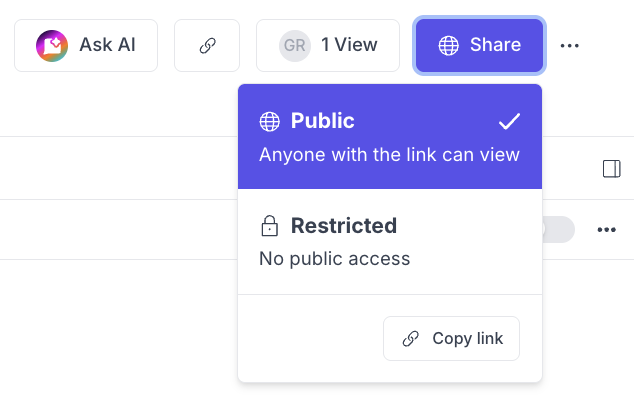Flip the partially hidden toggle switch
This screenshot has height=400, width=634.
tap(558, 229)
